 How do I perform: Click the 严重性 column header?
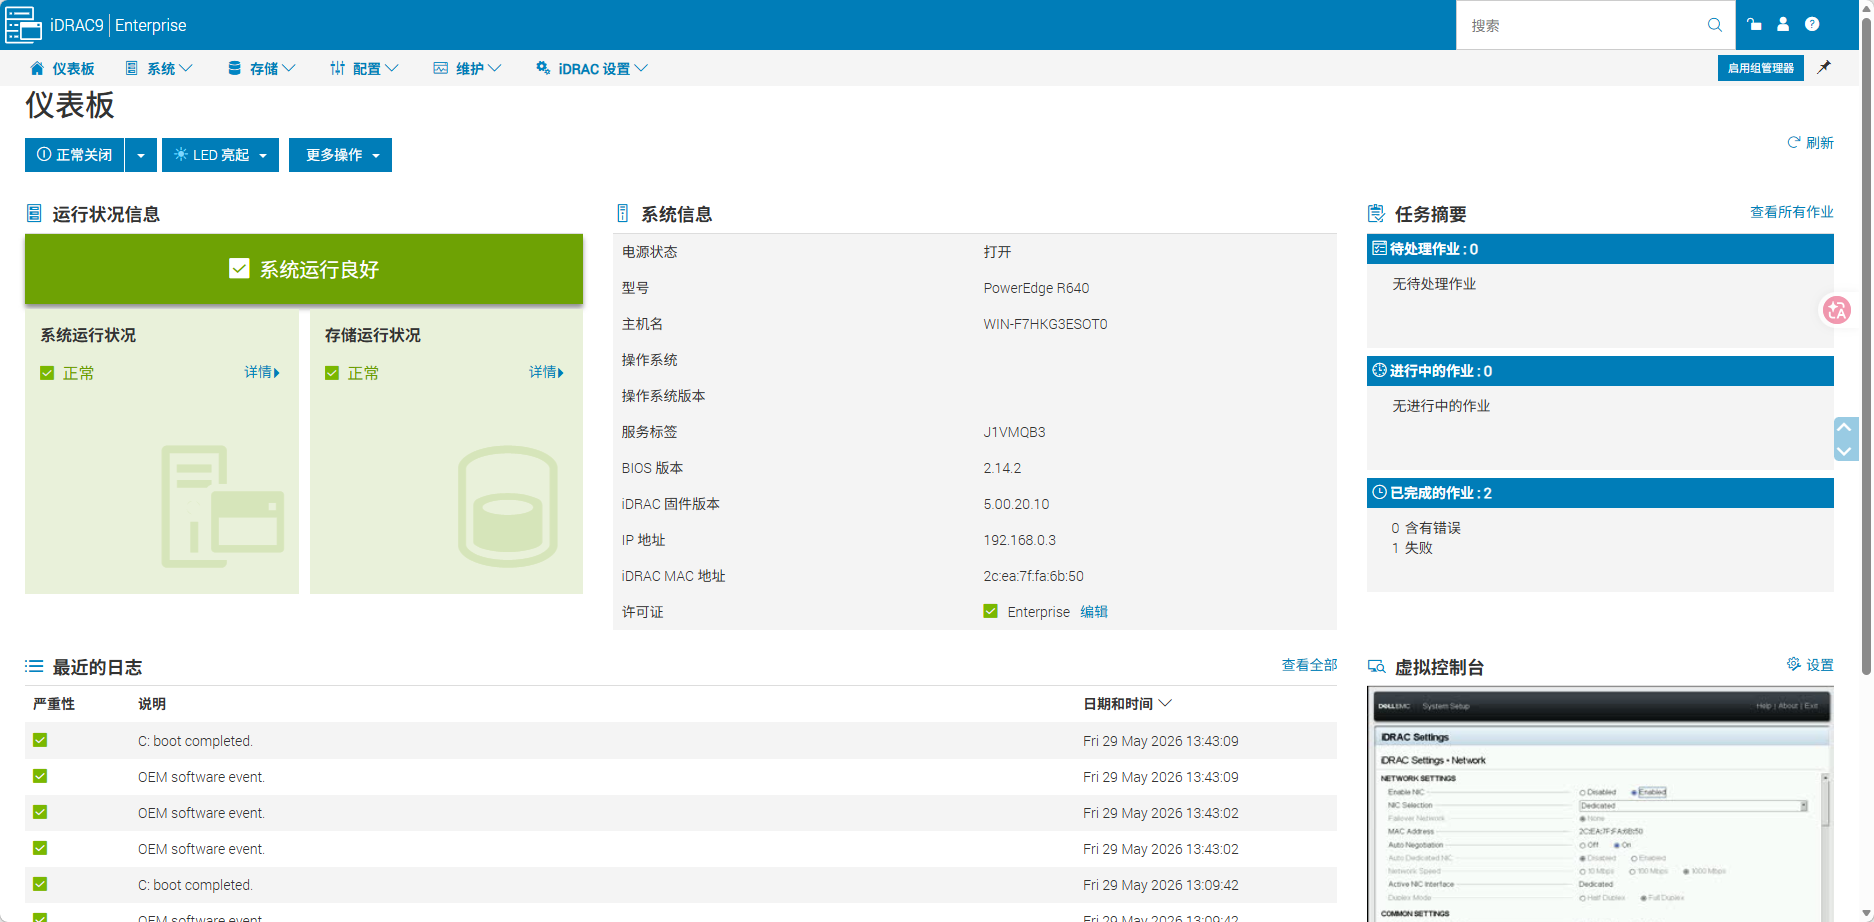point(54,704)
